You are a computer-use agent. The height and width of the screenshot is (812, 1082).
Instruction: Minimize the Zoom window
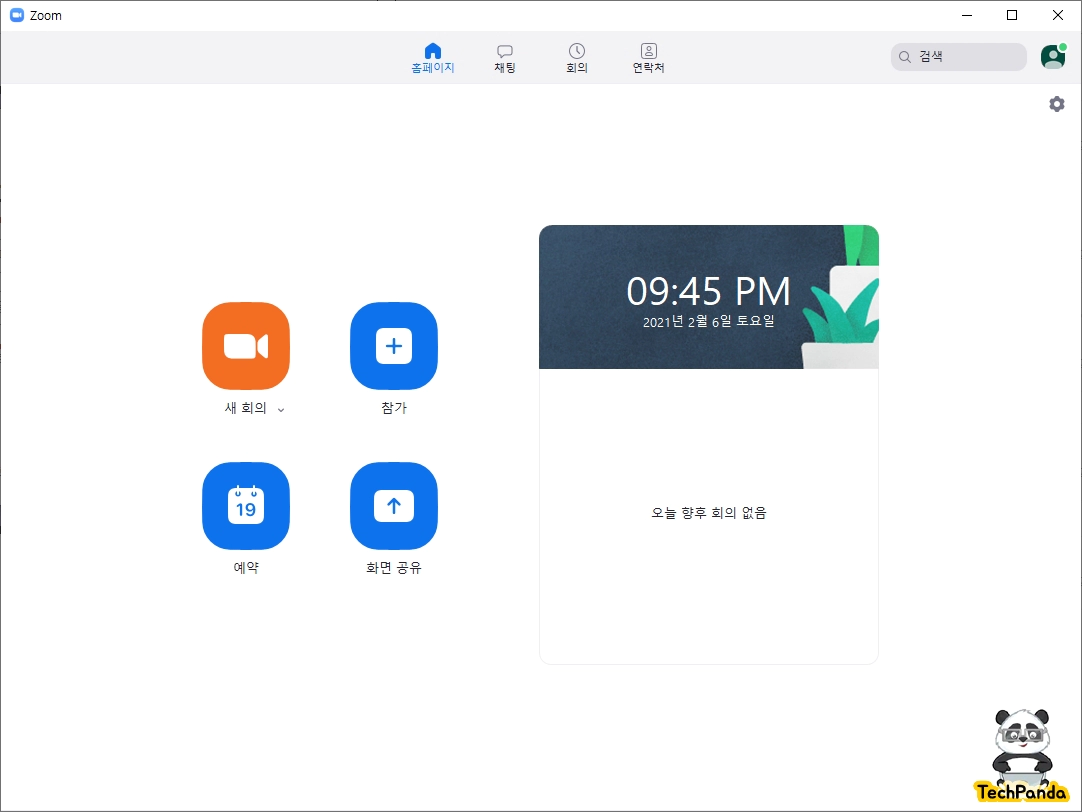pos(967,15)
